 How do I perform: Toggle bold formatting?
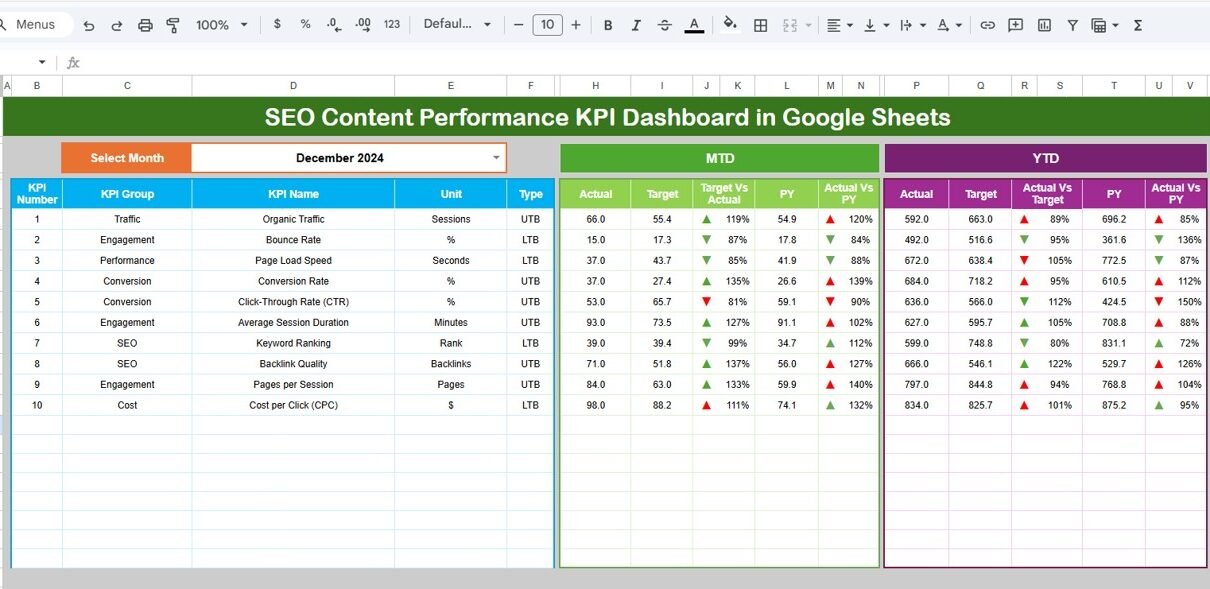(x=607, y=25)
